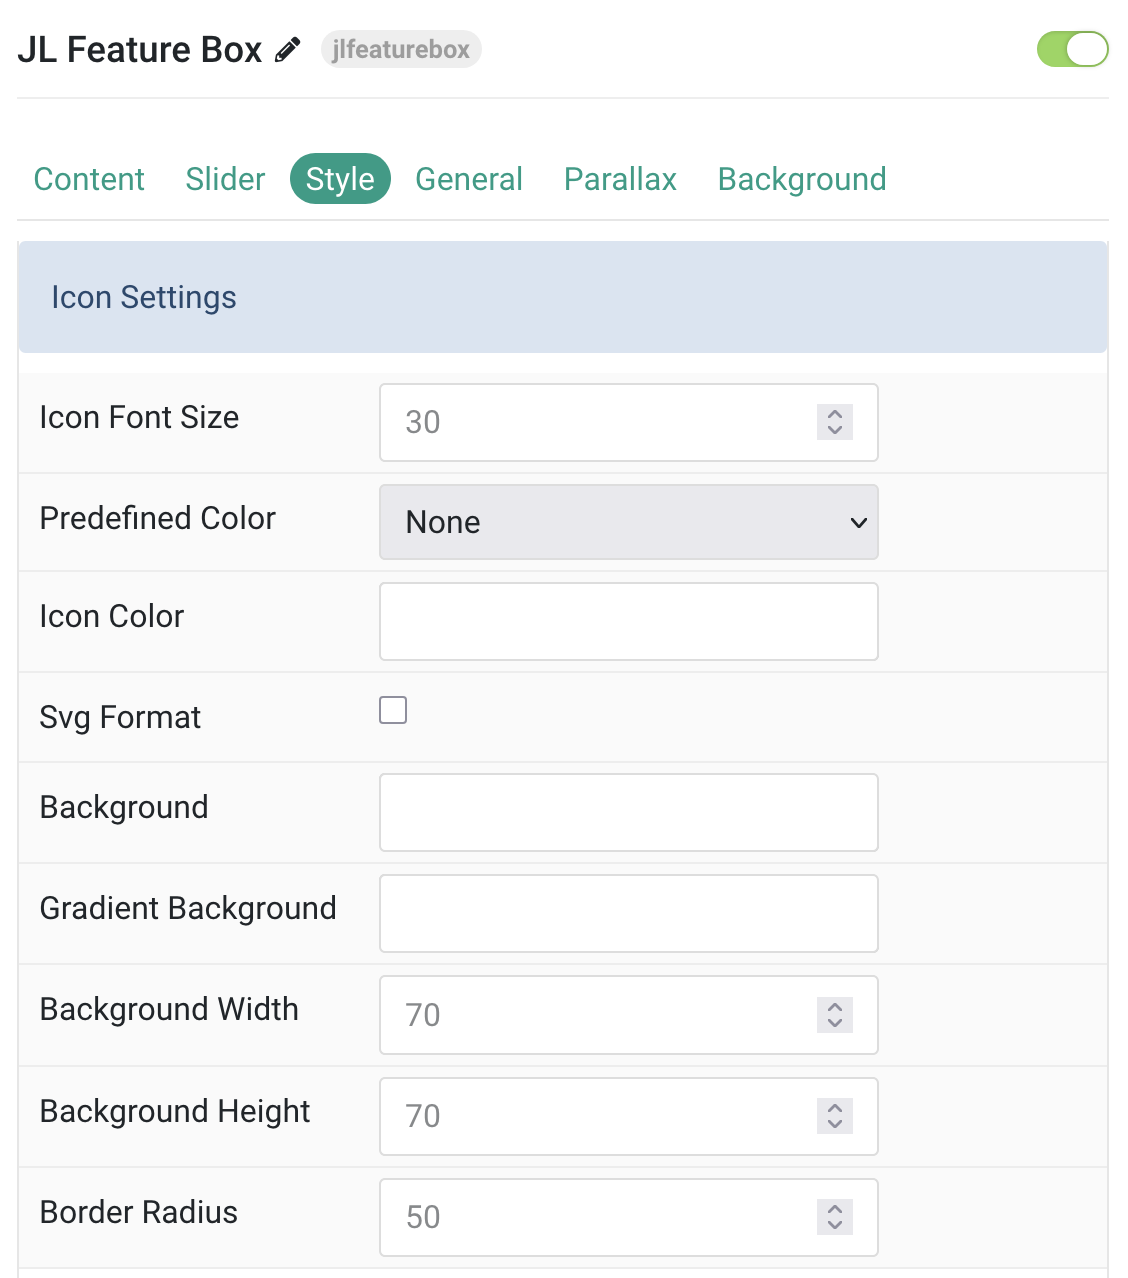Viewport: 1128px width, 1278px height.
Task: Click the Gradient Background field
Action: pyautogui.click(x=628, y=913)
